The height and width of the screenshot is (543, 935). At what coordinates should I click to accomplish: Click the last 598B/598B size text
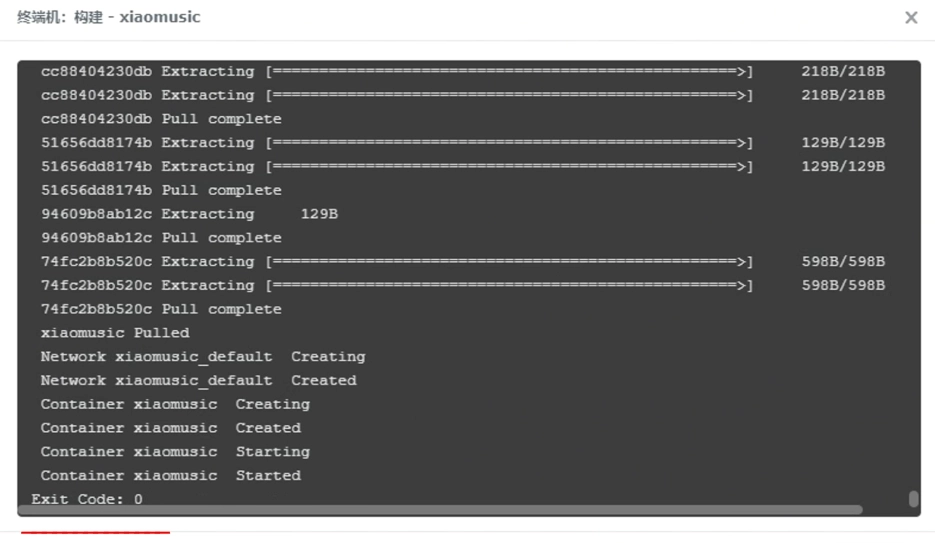[843, 286]
